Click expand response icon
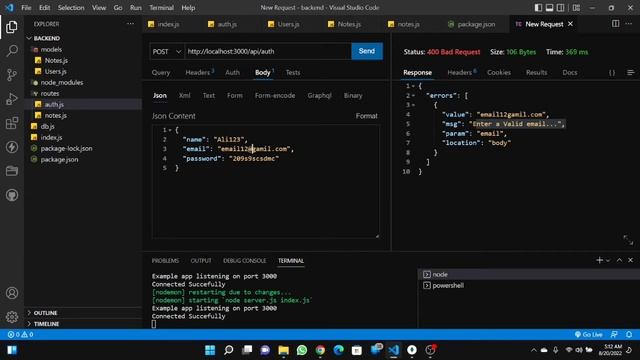The width and height of the screenshot is (640, 360). tap(628, 240)
